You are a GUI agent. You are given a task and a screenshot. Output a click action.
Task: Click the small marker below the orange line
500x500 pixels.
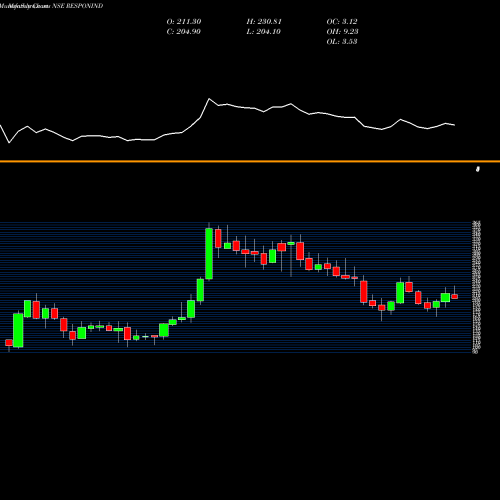pos(478,169)
